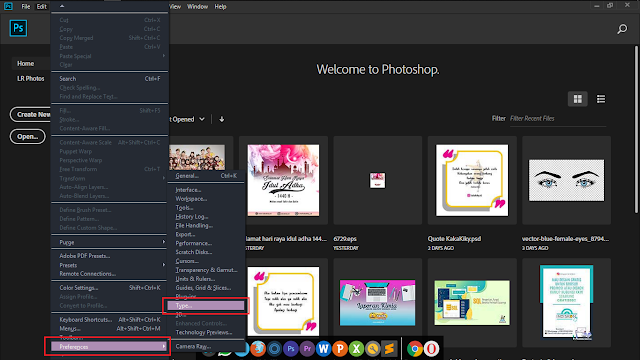Open the 6729.eps file thumbnail
Viewport: 640px width, 360px height.
pyautogui.click(x=378, y=180)
